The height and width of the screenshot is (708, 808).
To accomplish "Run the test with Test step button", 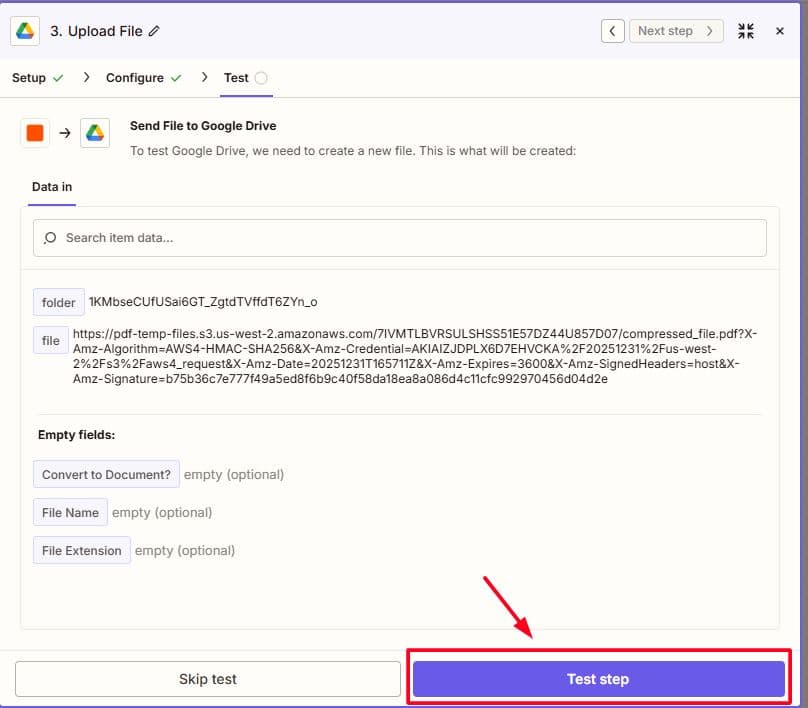I will tap(598, 679).
